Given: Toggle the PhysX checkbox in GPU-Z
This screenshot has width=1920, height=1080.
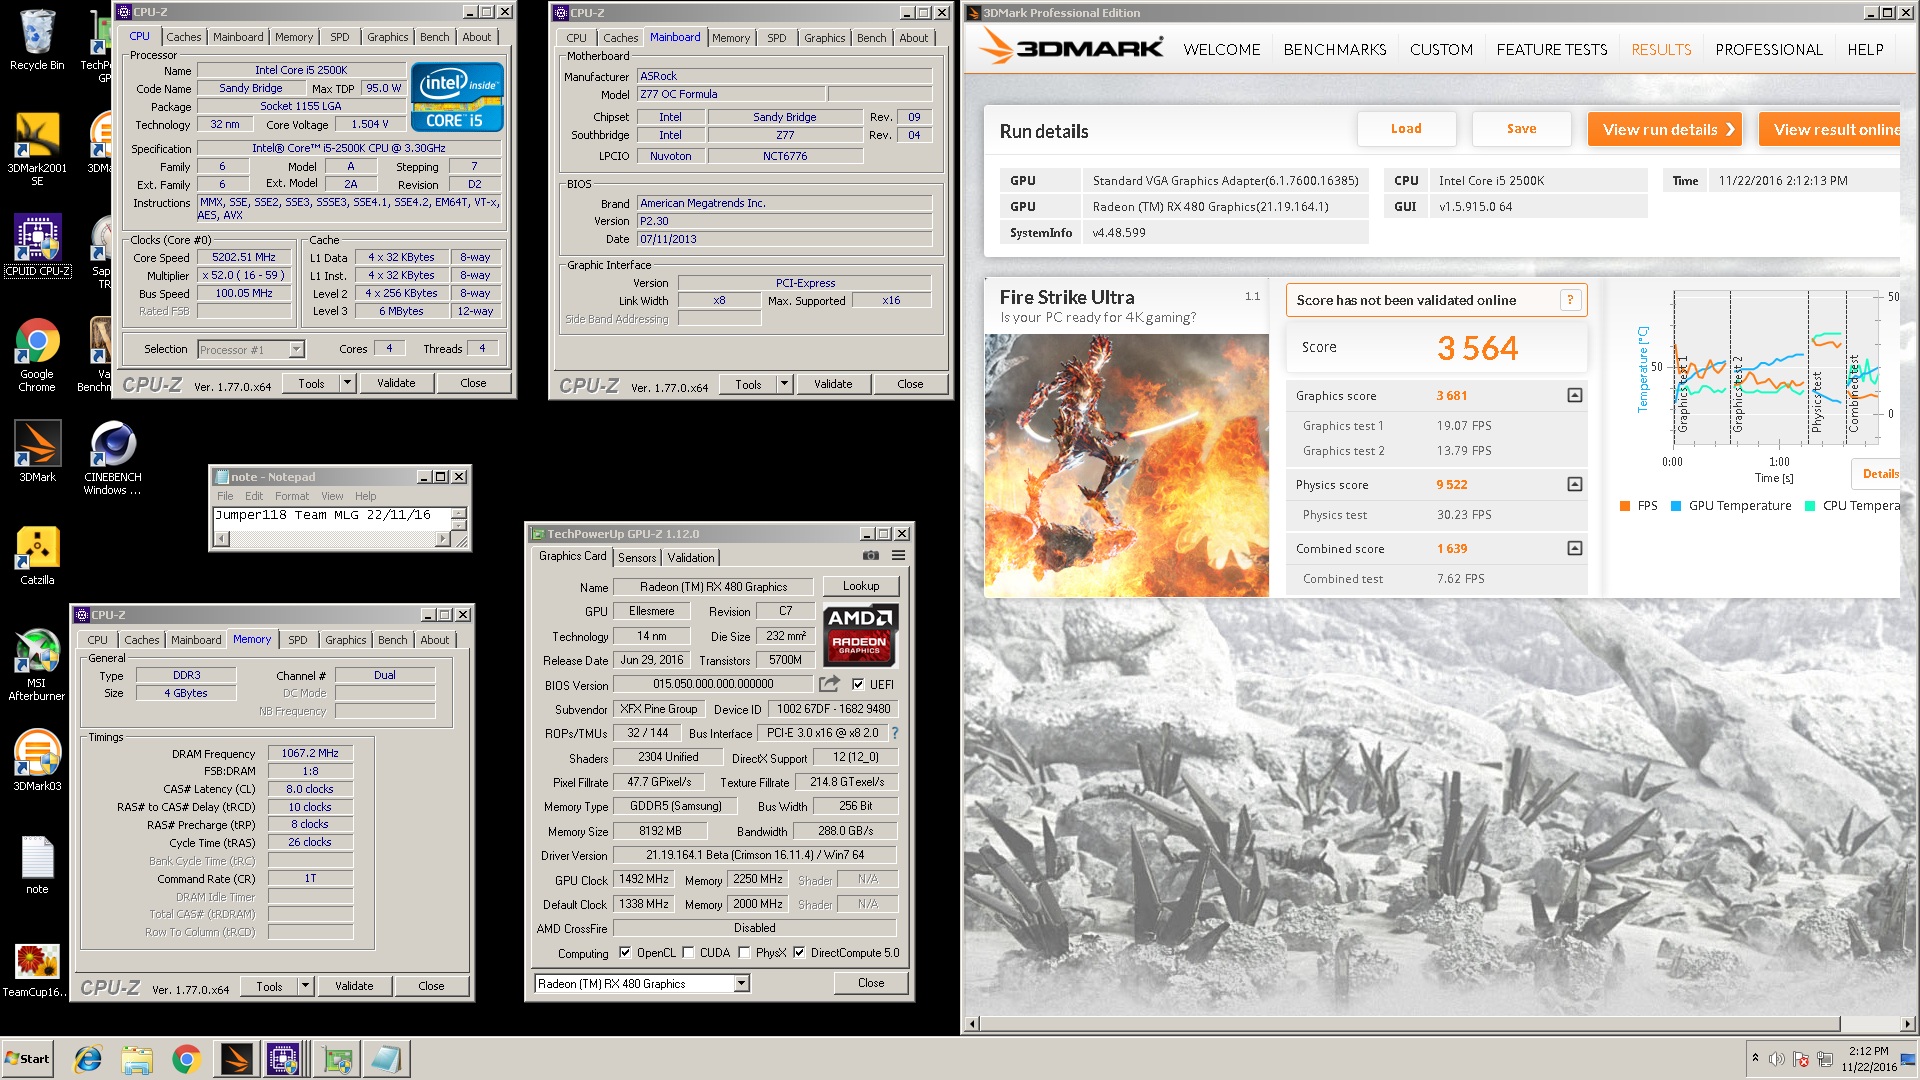Looking at the screenshot, I should click(744, 953).
